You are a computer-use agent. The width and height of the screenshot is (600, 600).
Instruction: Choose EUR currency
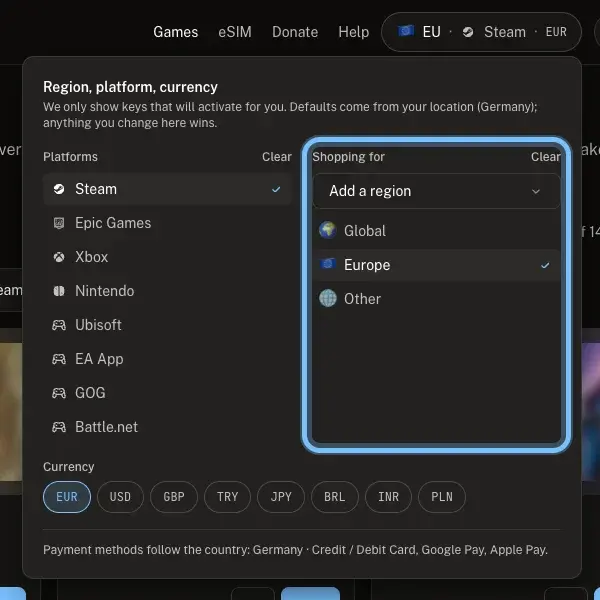(67, 497)
